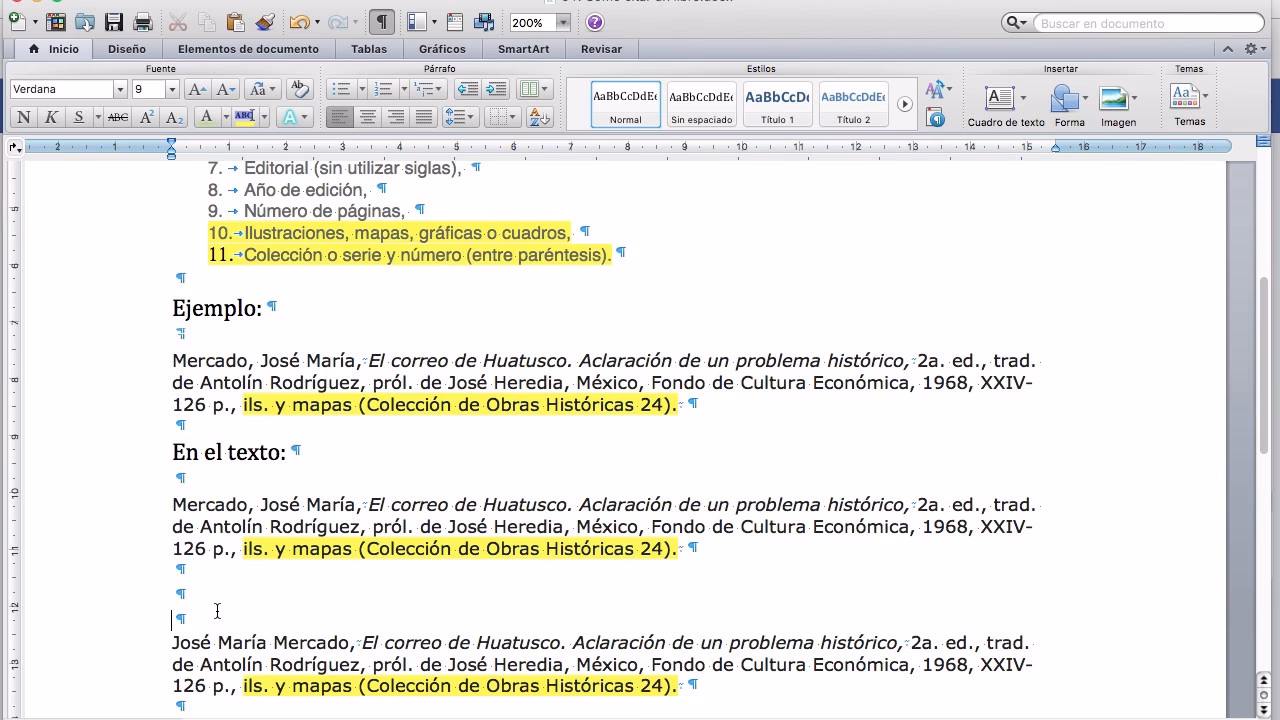This screenshot has height=720, width=1280.
Task: Toggle bold formatting with the N button
Action: (23, 116)
